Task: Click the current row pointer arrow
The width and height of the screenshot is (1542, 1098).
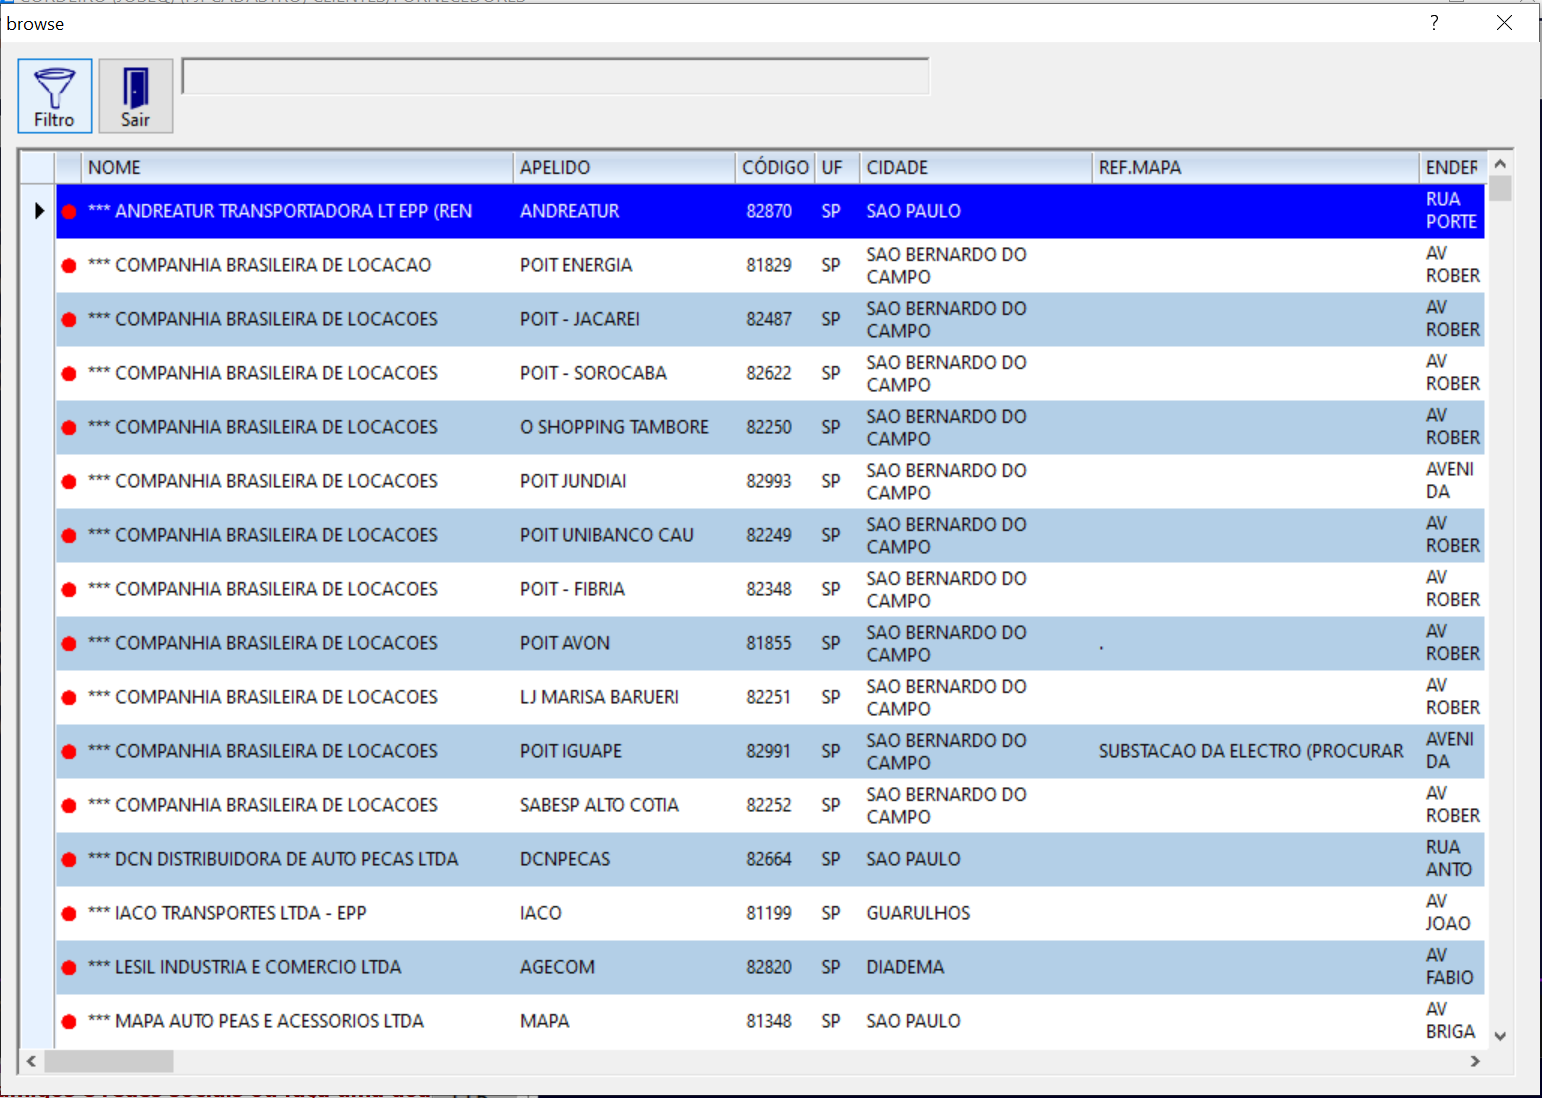Action: point(39,211)
